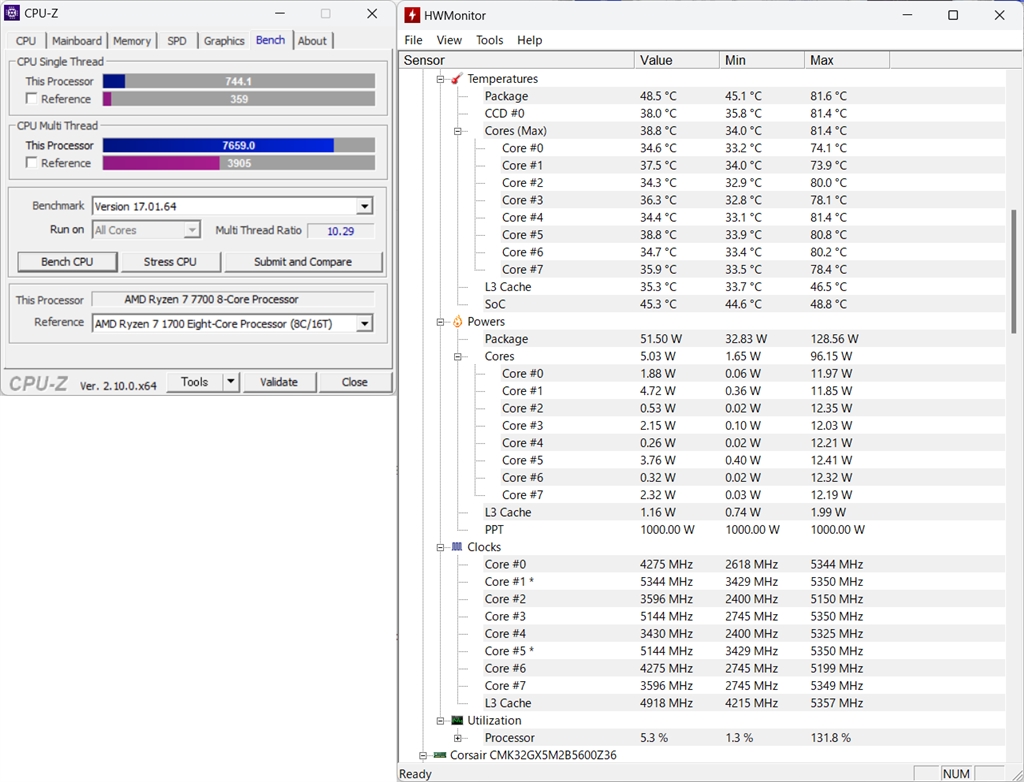The image size is (1024, 782).
Task: Click the HWMonitor vertical scrollbar thumb
Action: (1015, 270)
